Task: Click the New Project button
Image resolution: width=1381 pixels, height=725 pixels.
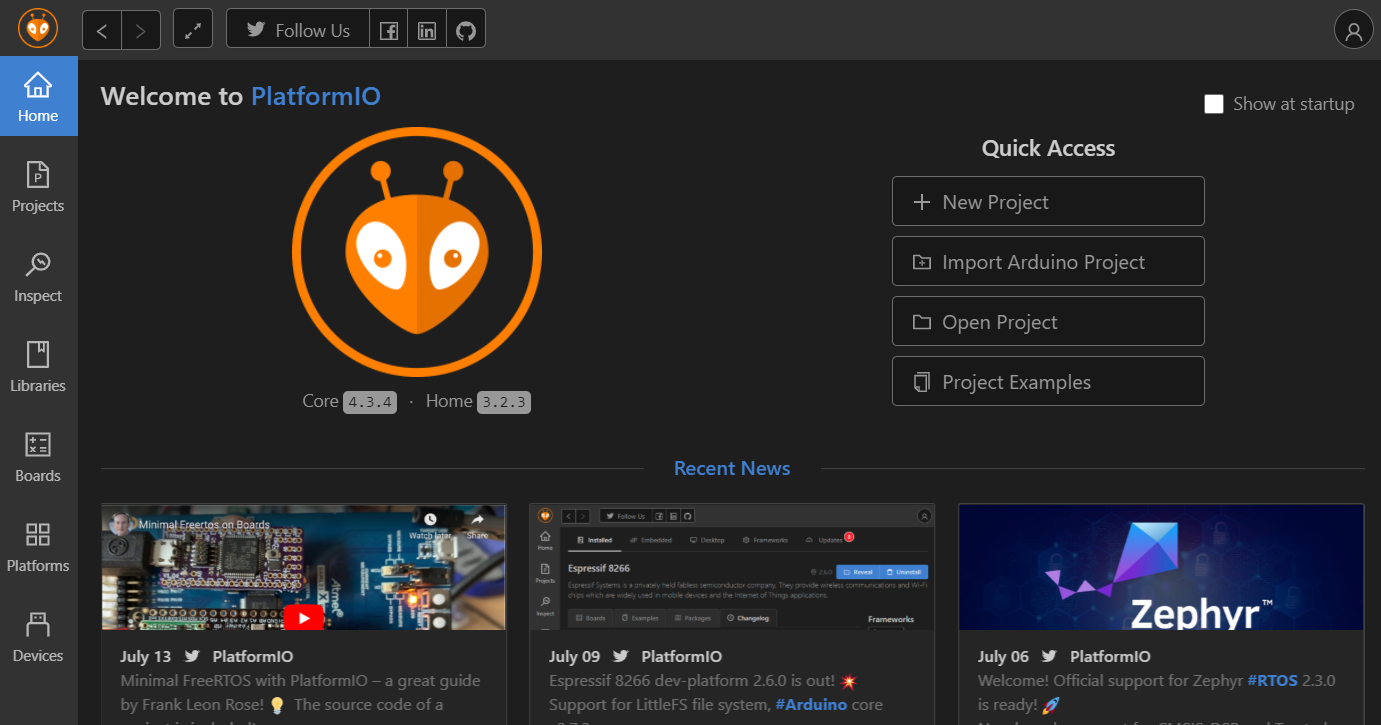Action: pyautogui.click(x=1048, y=202)
